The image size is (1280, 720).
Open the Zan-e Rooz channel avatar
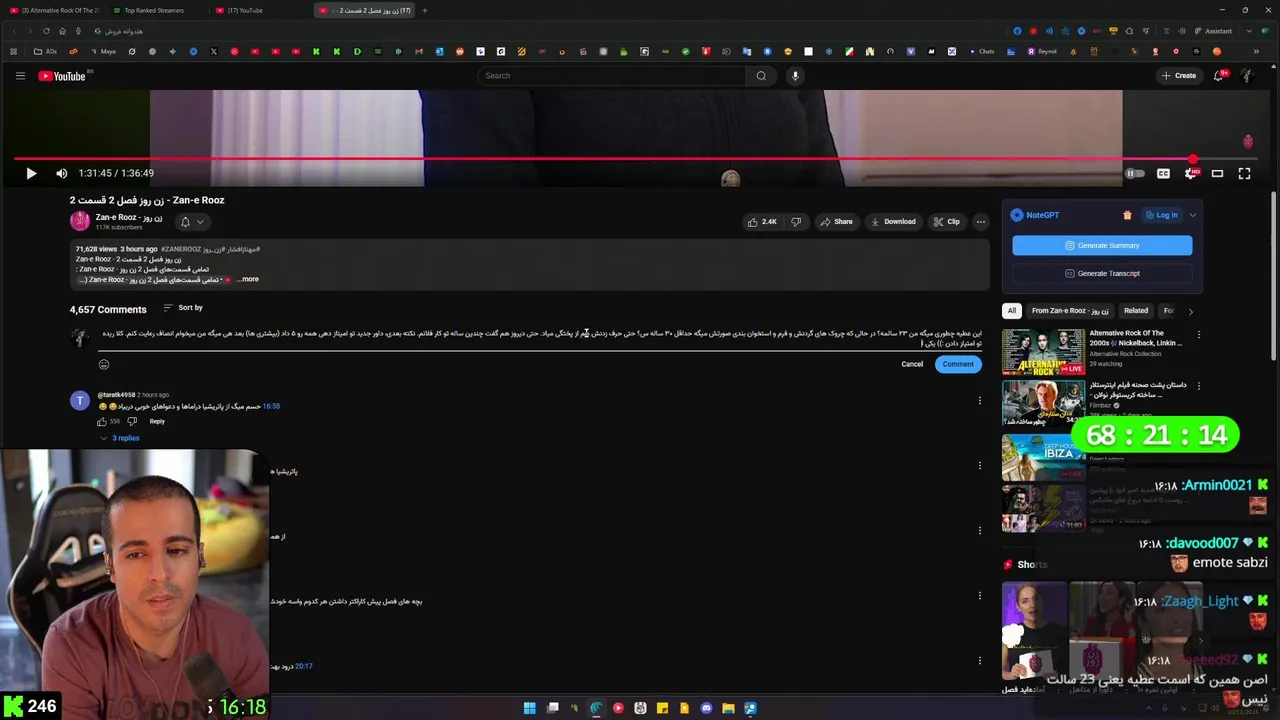click(x=80, y=221)
